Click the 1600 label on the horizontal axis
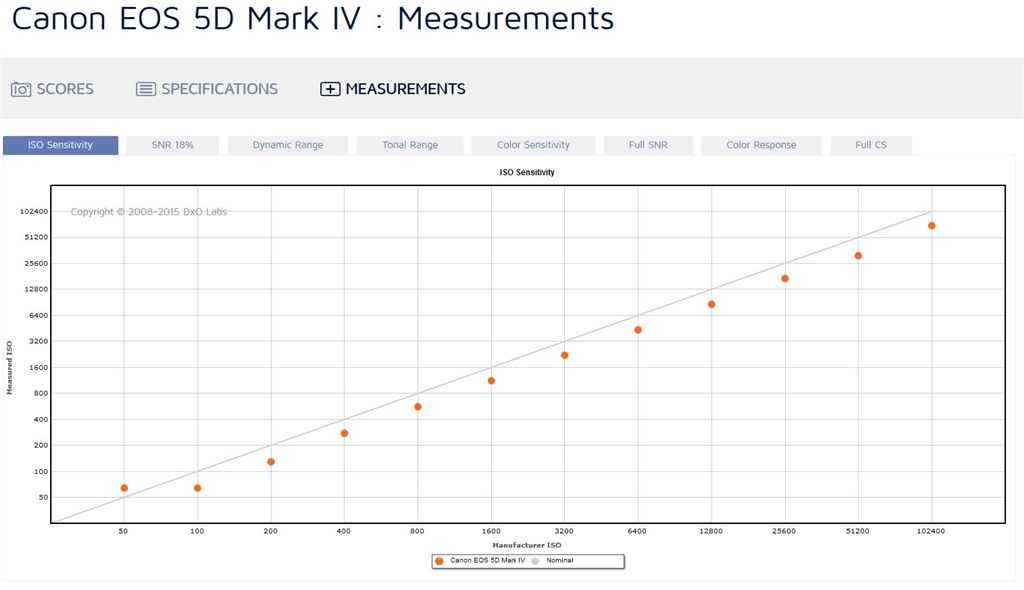This screenshot has height=590, width=1024. [x=491, y=531]
